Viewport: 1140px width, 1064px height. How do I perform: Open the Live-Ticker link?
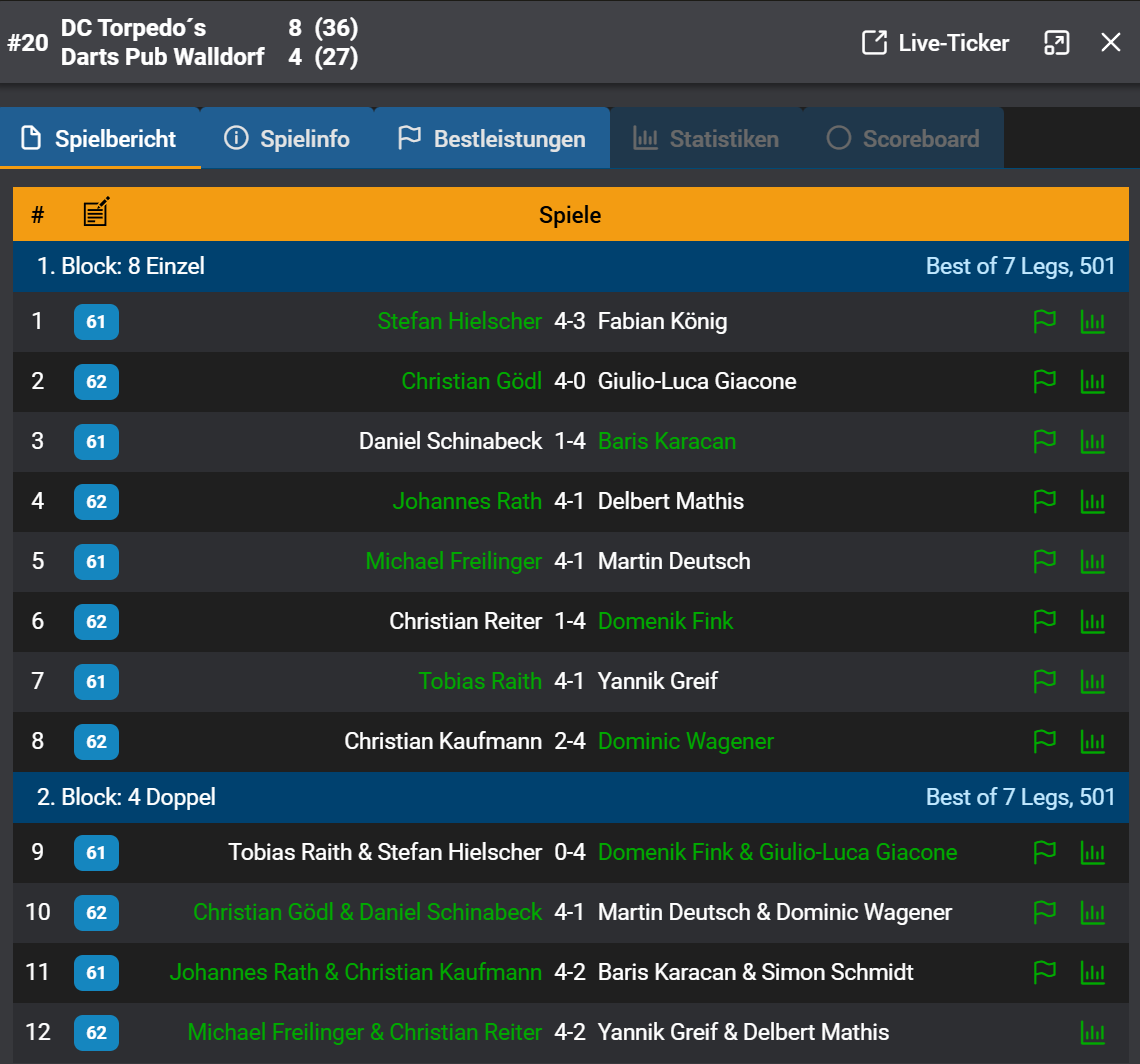click(935, 43)
